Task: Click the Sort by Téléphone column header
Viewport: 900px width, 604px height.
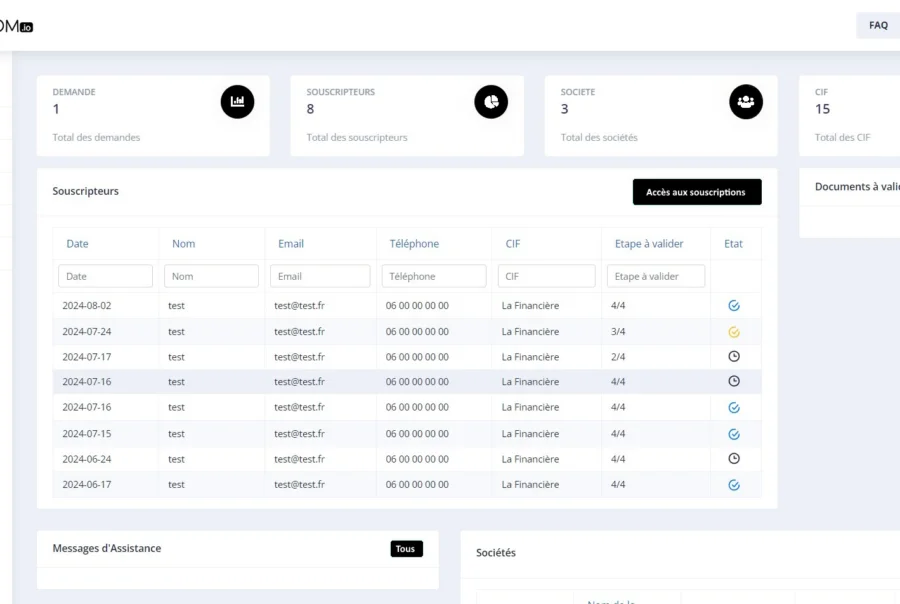Action: 414,244
